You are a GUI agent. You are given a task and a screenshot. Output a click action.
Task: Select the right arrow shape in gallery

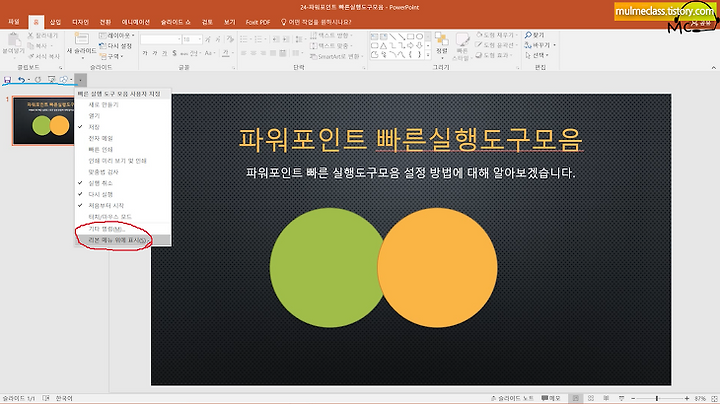coord(410,45)
